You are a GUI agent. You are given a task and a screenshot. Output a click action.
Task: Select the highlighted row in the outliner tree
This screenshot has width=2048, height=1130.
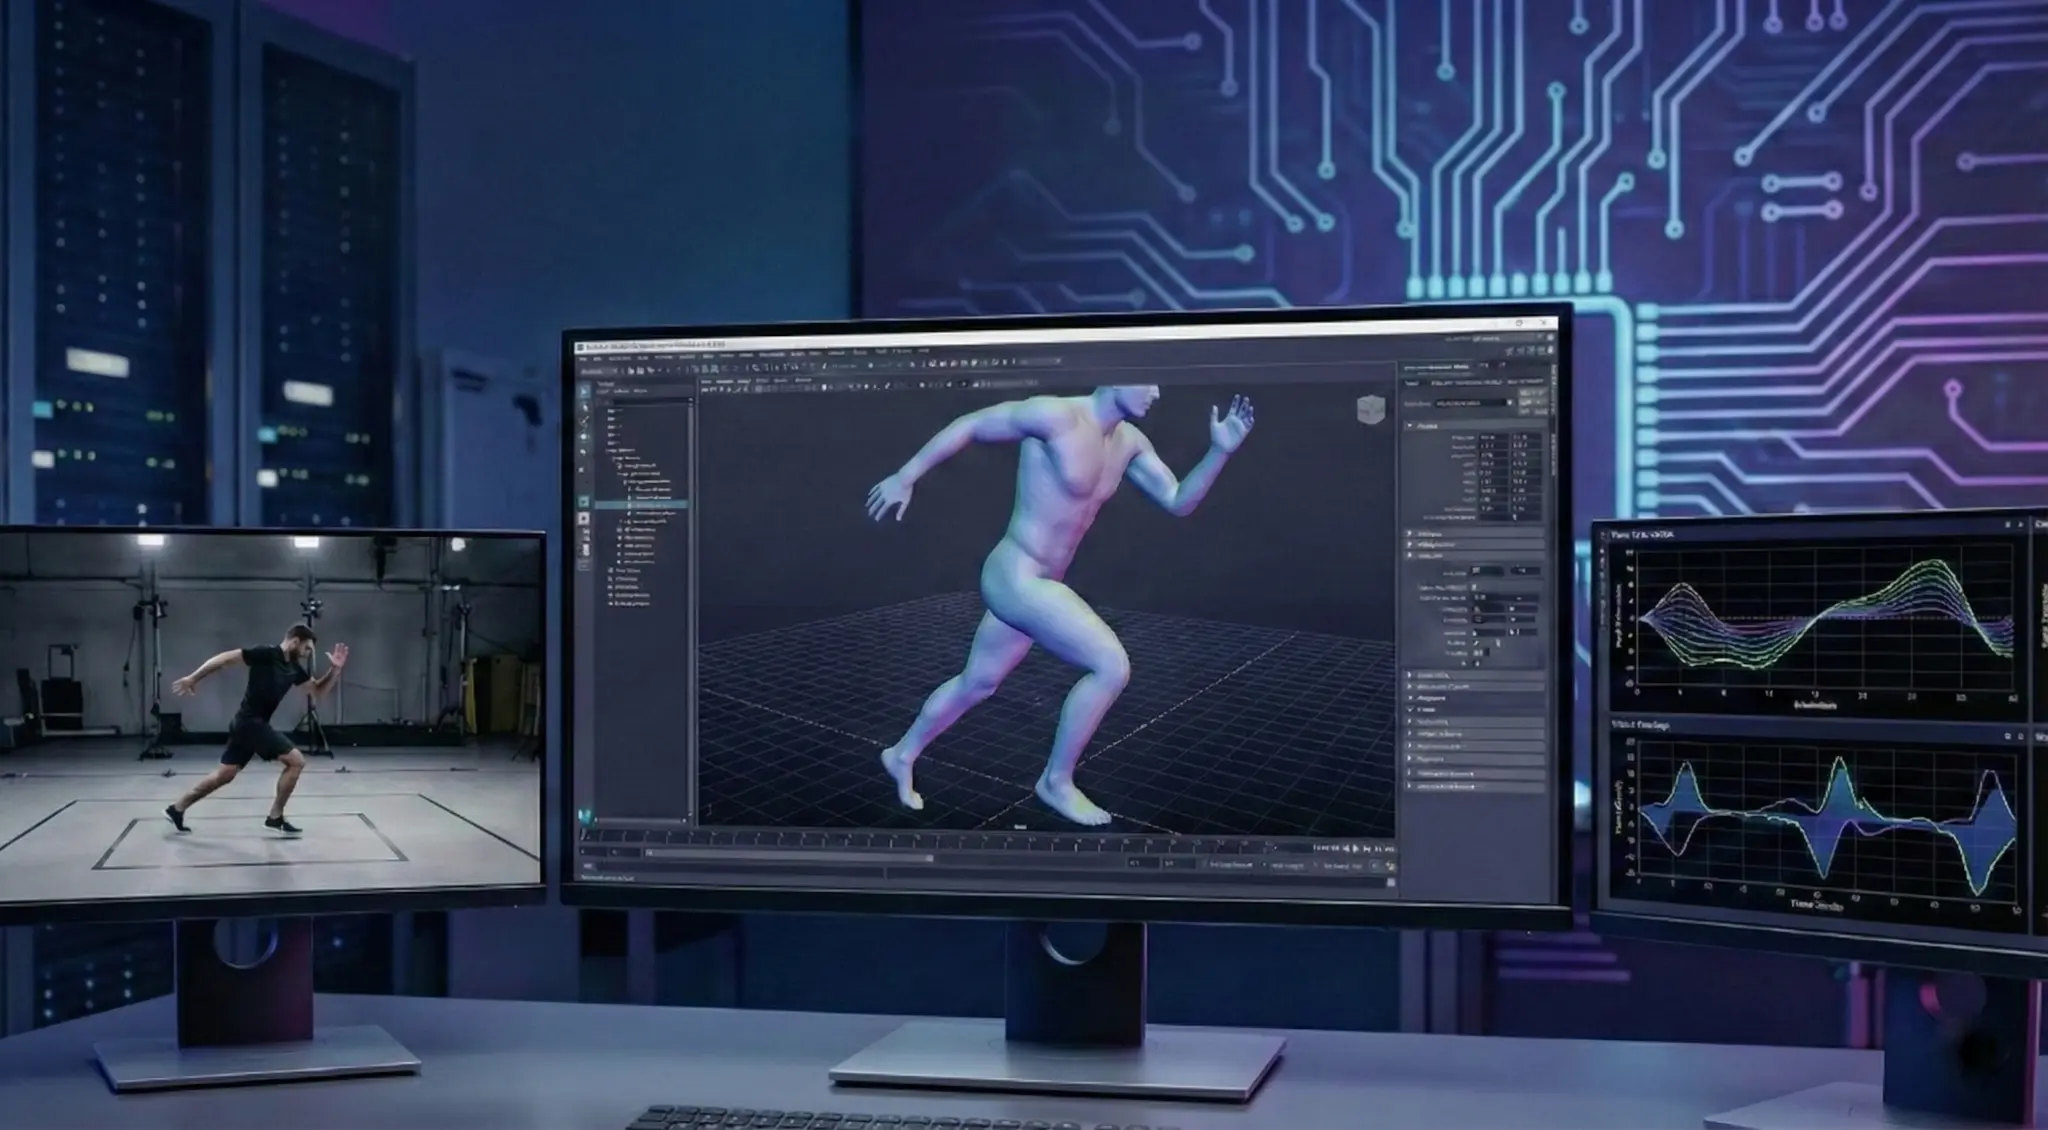pyautogui.click(x=642, y=505)
